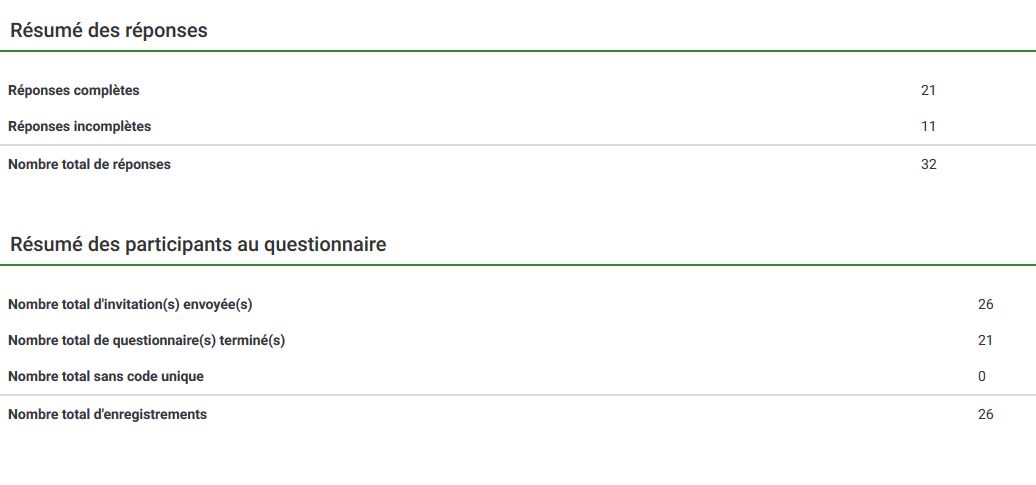Click the "Nombre total d'enregistrements" label
Screen dimensions: 1036x485
click(107, 414)
